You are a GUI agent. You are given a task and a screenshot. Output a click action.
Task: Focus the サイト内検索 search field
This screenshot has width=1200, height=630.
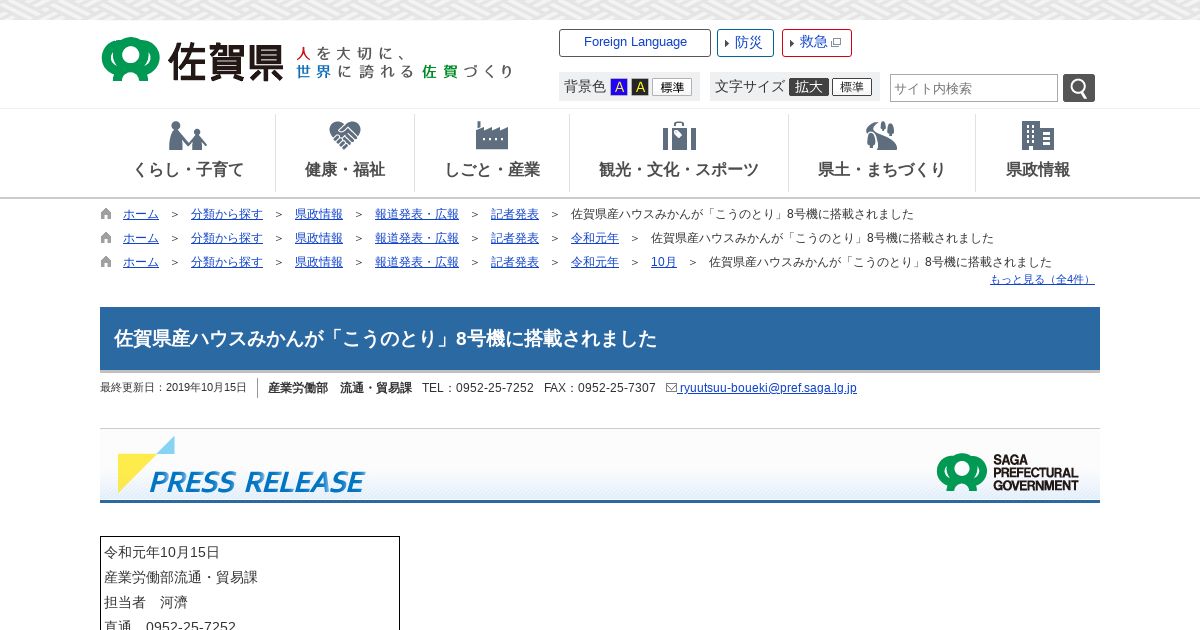pos(974,88)
